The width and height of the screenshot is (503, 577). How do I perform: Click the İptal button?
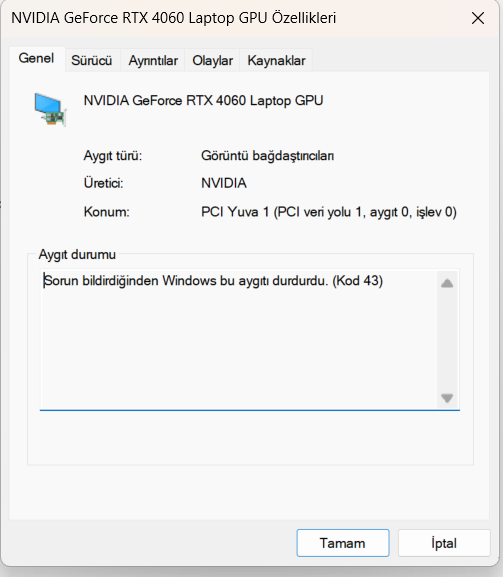[x=444, y=543]
